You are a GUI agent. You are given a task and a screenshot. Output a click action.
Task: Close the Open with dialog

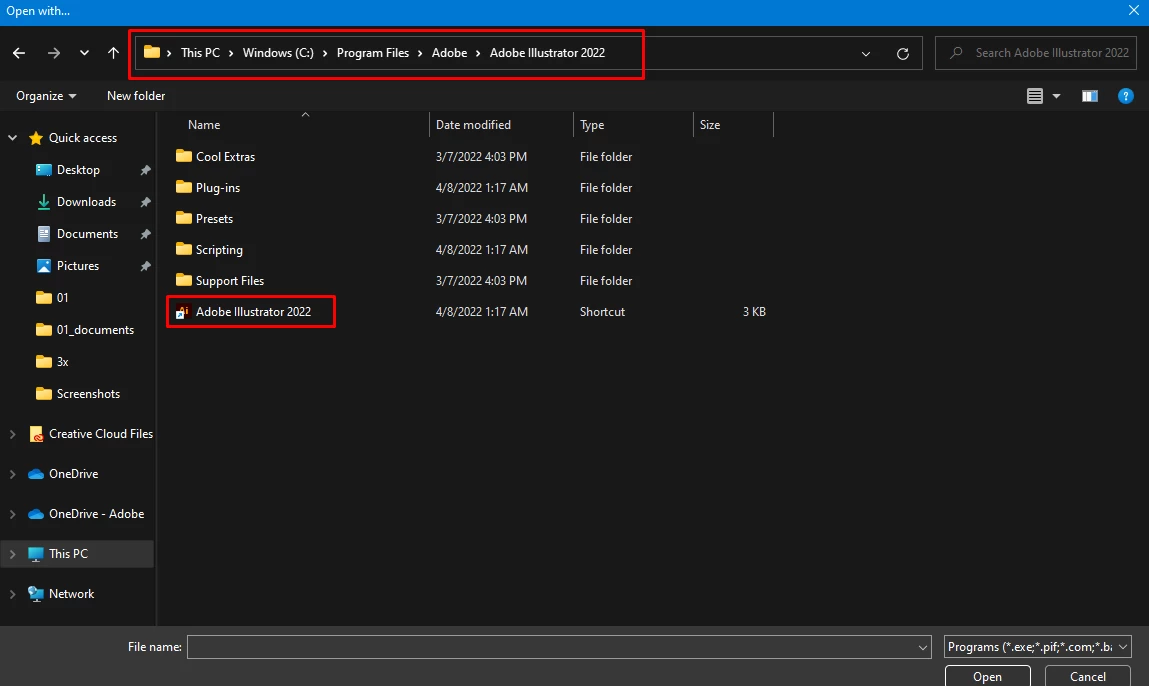(x=1133, y=10)
